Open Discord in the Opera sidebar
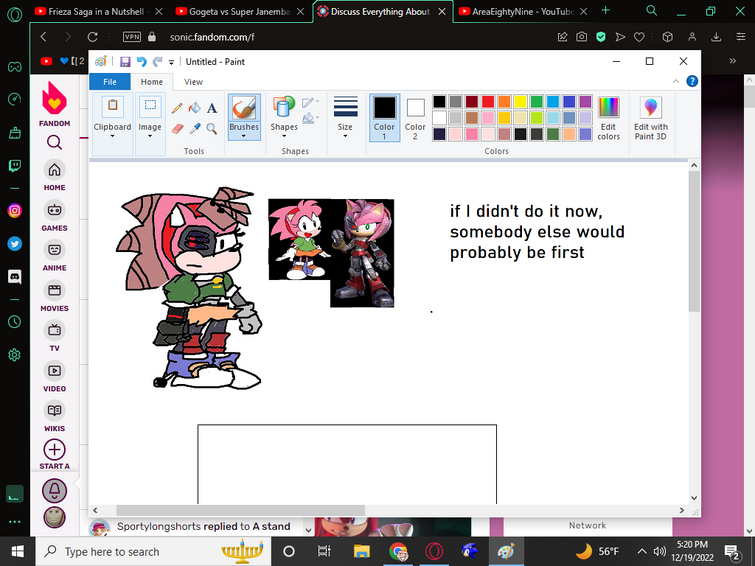This screenshot has height=566, width=755. point(14,276)
